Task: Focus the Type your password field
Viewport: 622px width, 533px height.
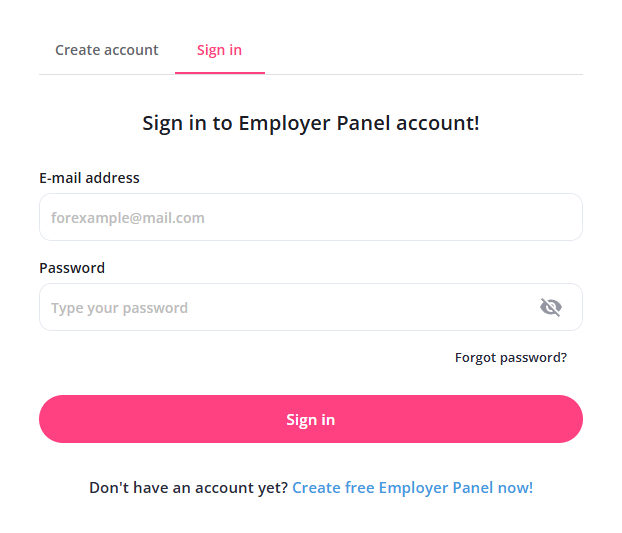Action: point(285,307)
